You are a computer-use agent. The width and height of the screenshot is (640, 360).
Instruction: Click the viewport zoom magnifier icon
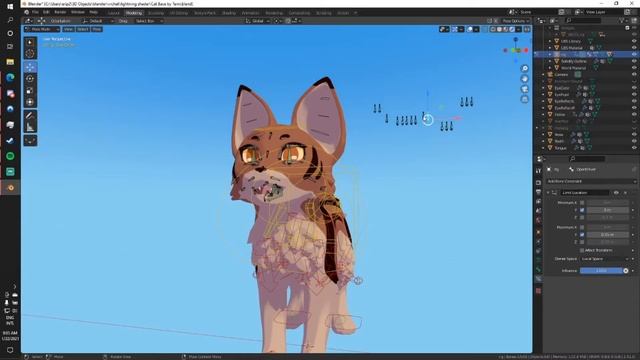pos(525,69)
